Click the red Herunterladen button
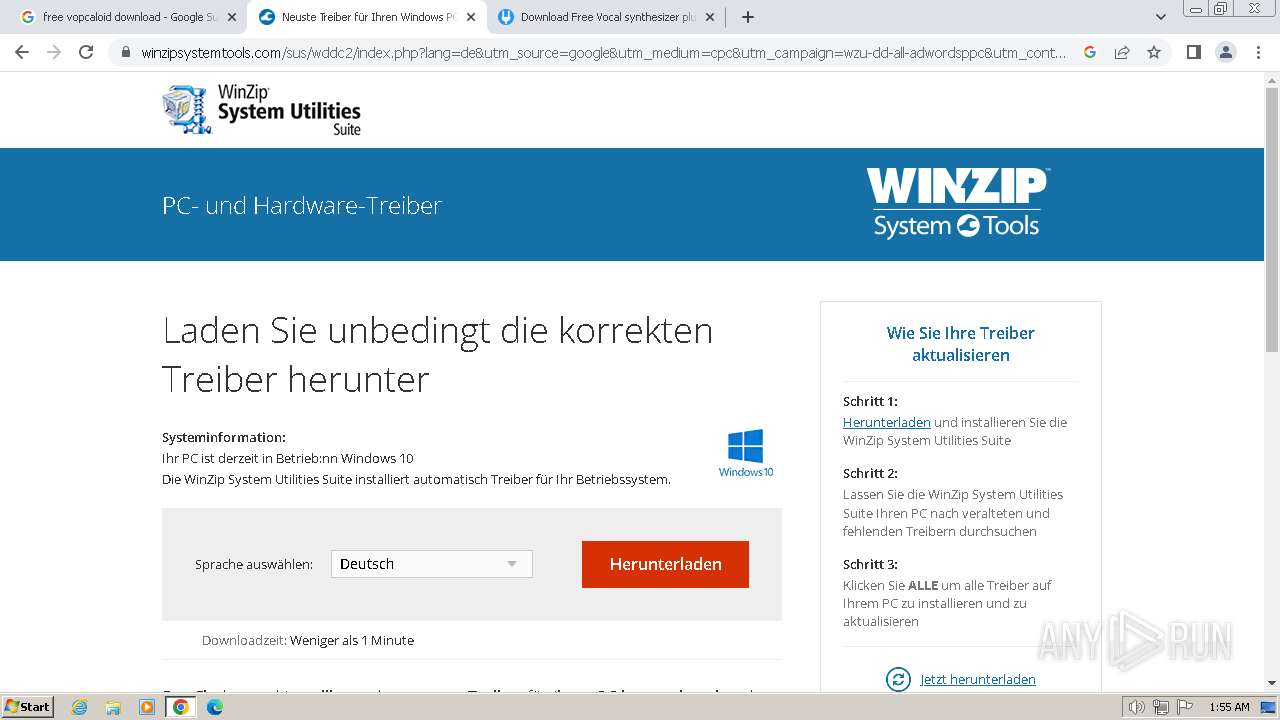The width and height of the screenshot is (1280, 720). tap(665, 564)
